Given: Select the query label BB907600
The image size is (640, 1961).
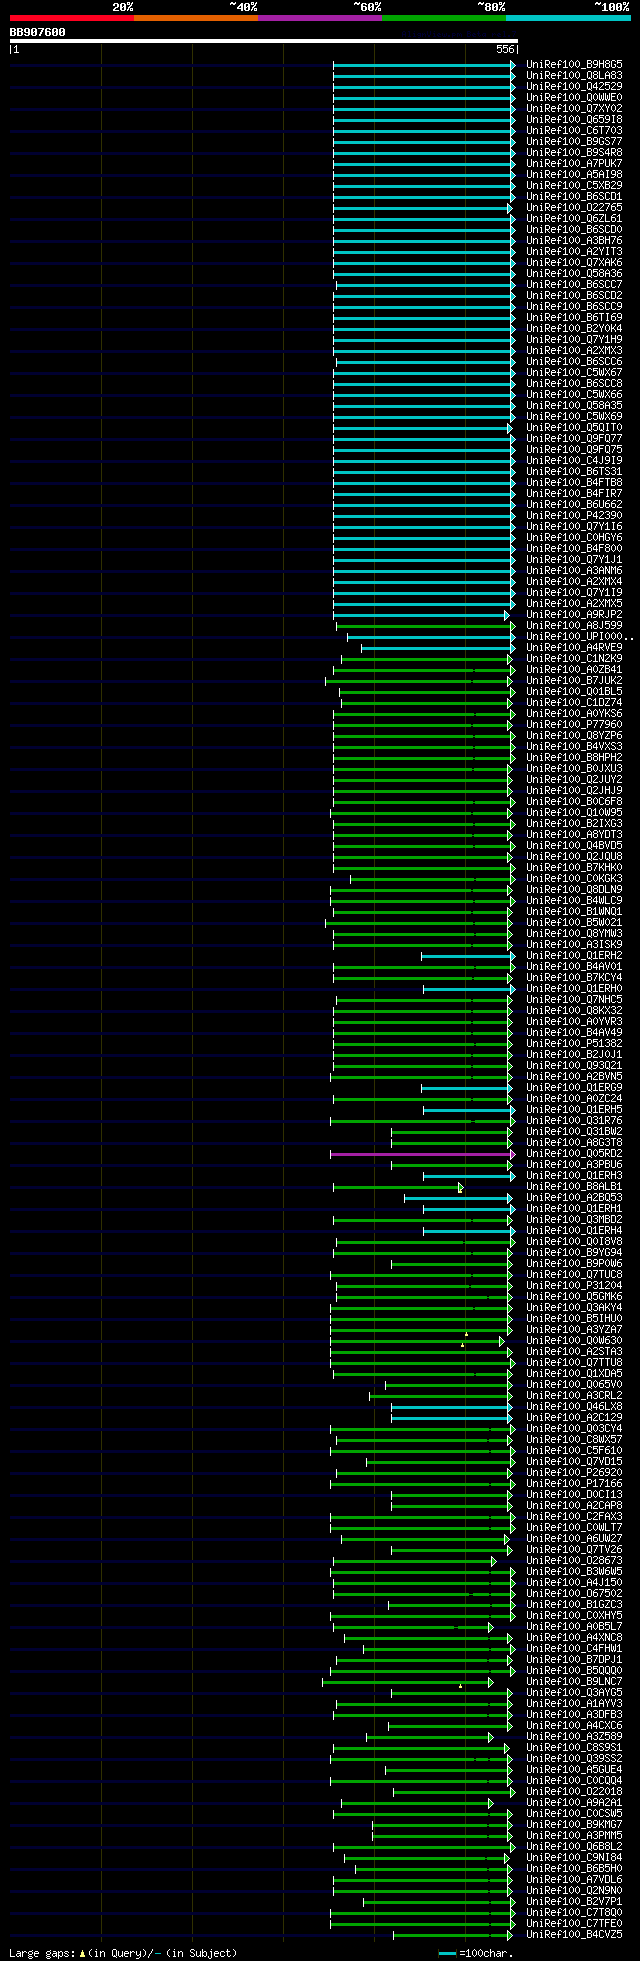Looking at the screenshot, I should [38, 32].
